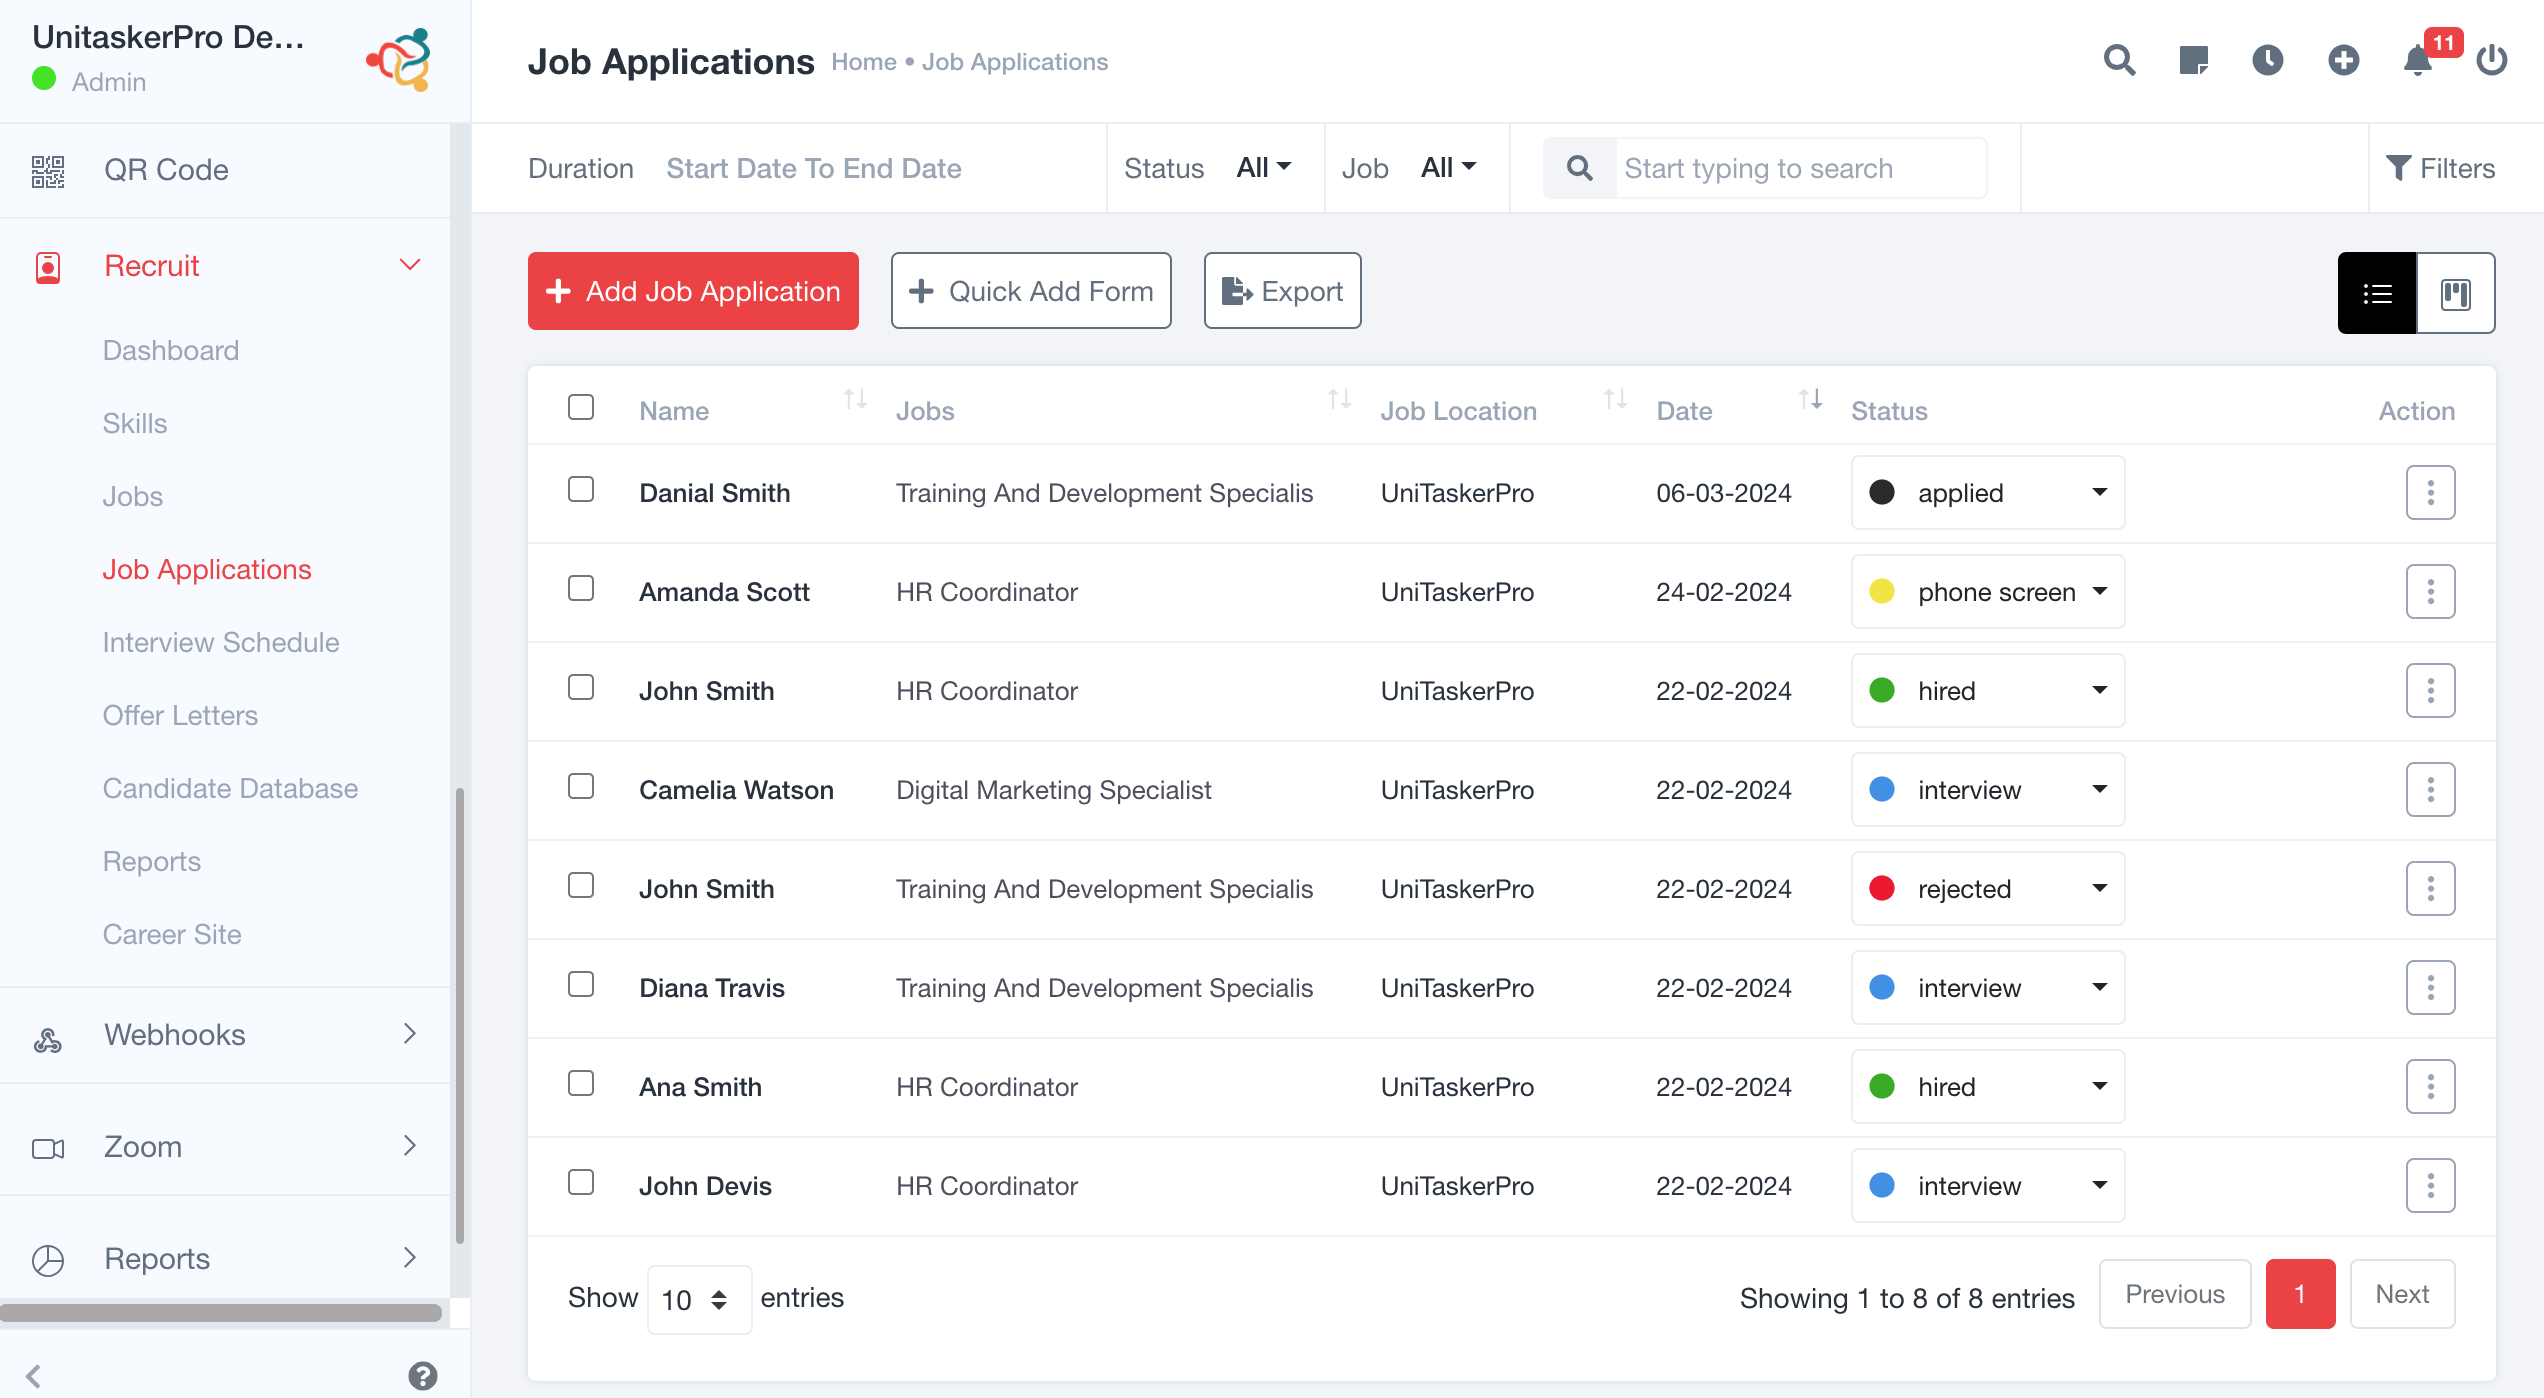Sort table by Jobs column arrows
The height and width of the screenshot is (1398, 2544).
1340,400
